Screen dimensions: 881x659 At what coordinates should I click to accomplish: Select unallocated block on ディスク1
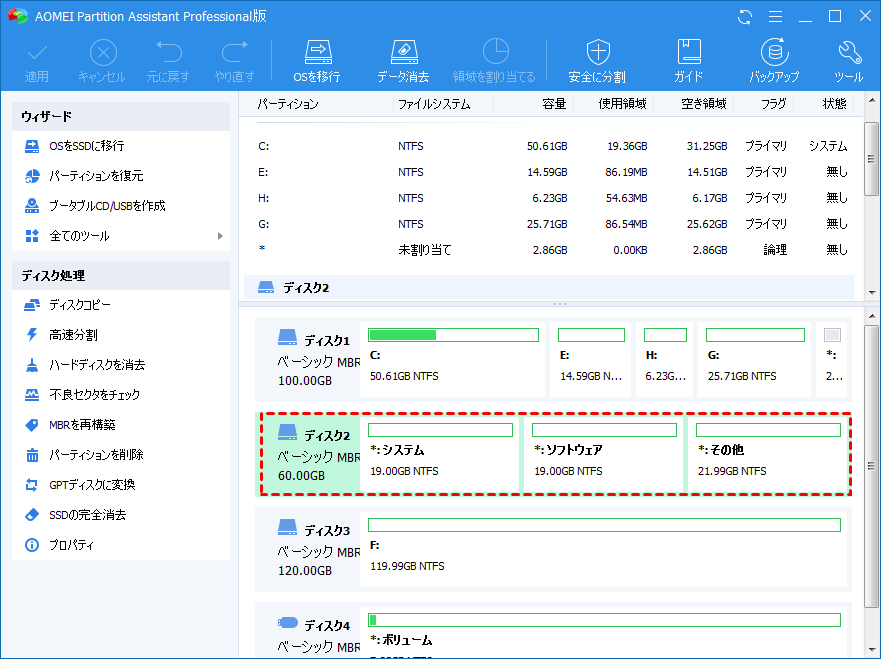832,360
